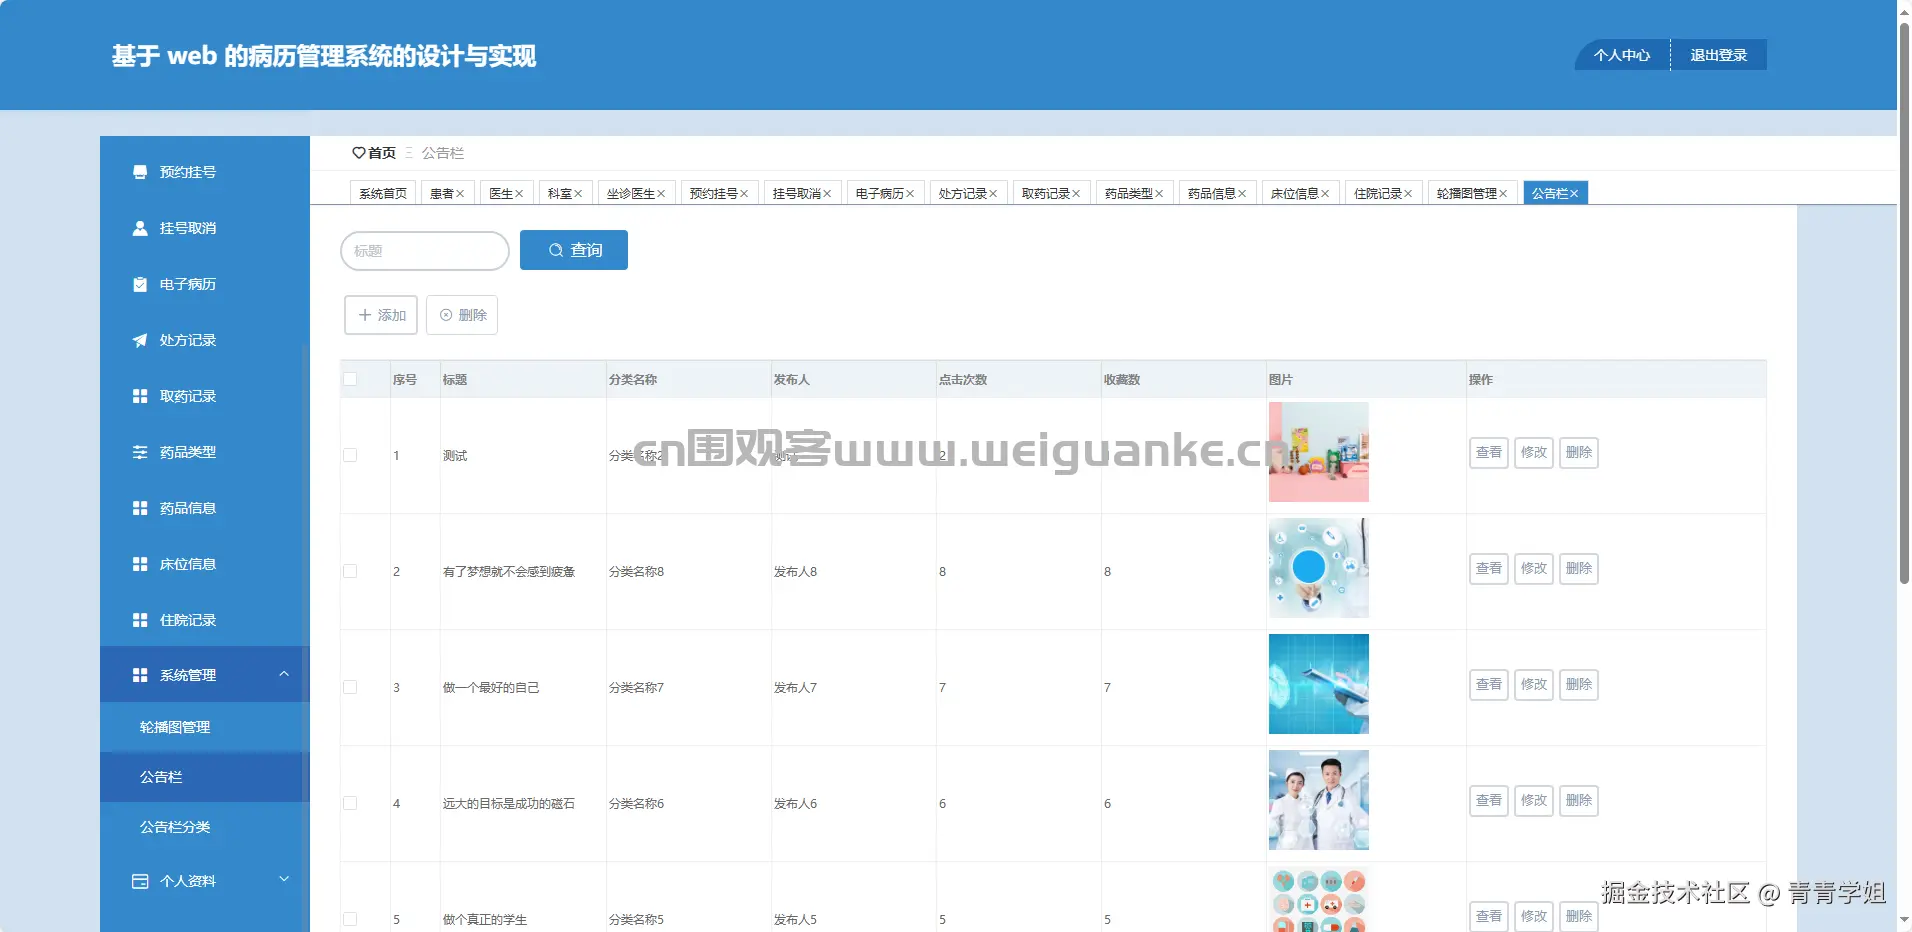
Task: Click the 住院记录 grid icon
Action: (x=140, y=620)
